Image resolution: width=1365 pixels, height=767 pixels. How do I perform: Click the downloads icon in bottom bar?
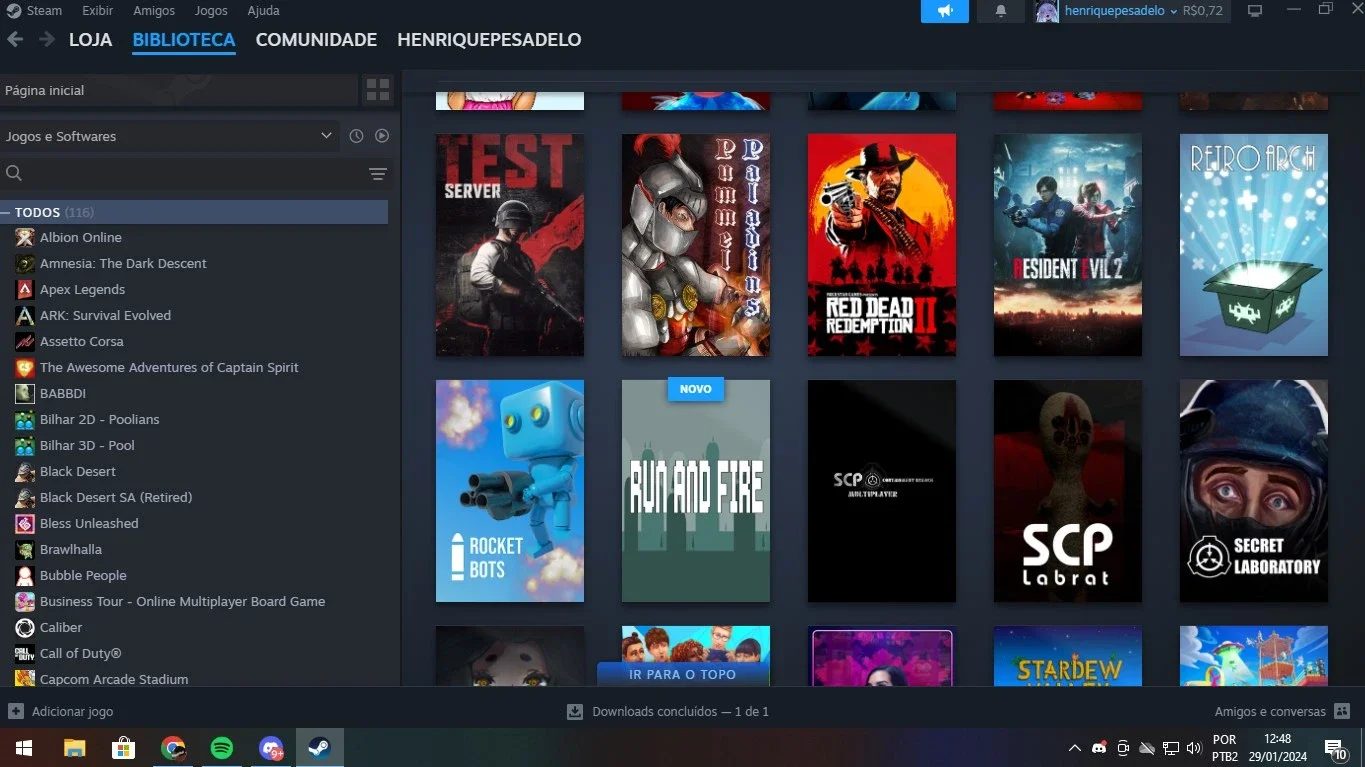tap(575, 712)
